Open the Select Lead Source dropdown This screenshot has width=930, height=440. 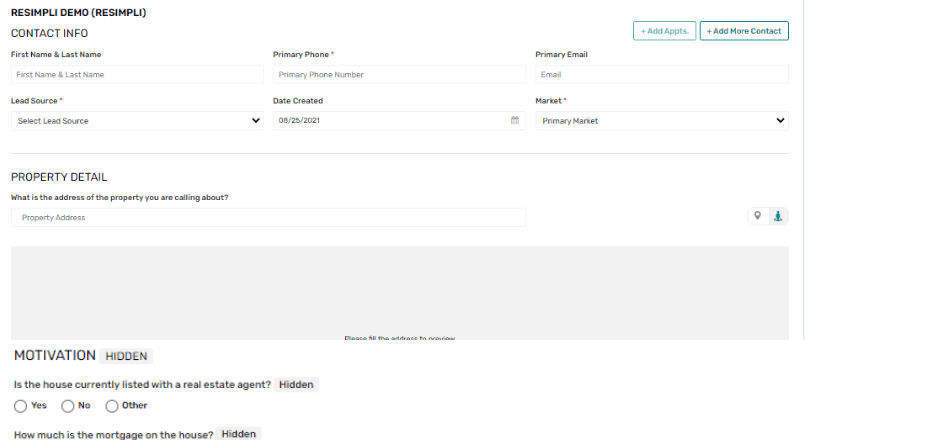click(x=137, y=120)
